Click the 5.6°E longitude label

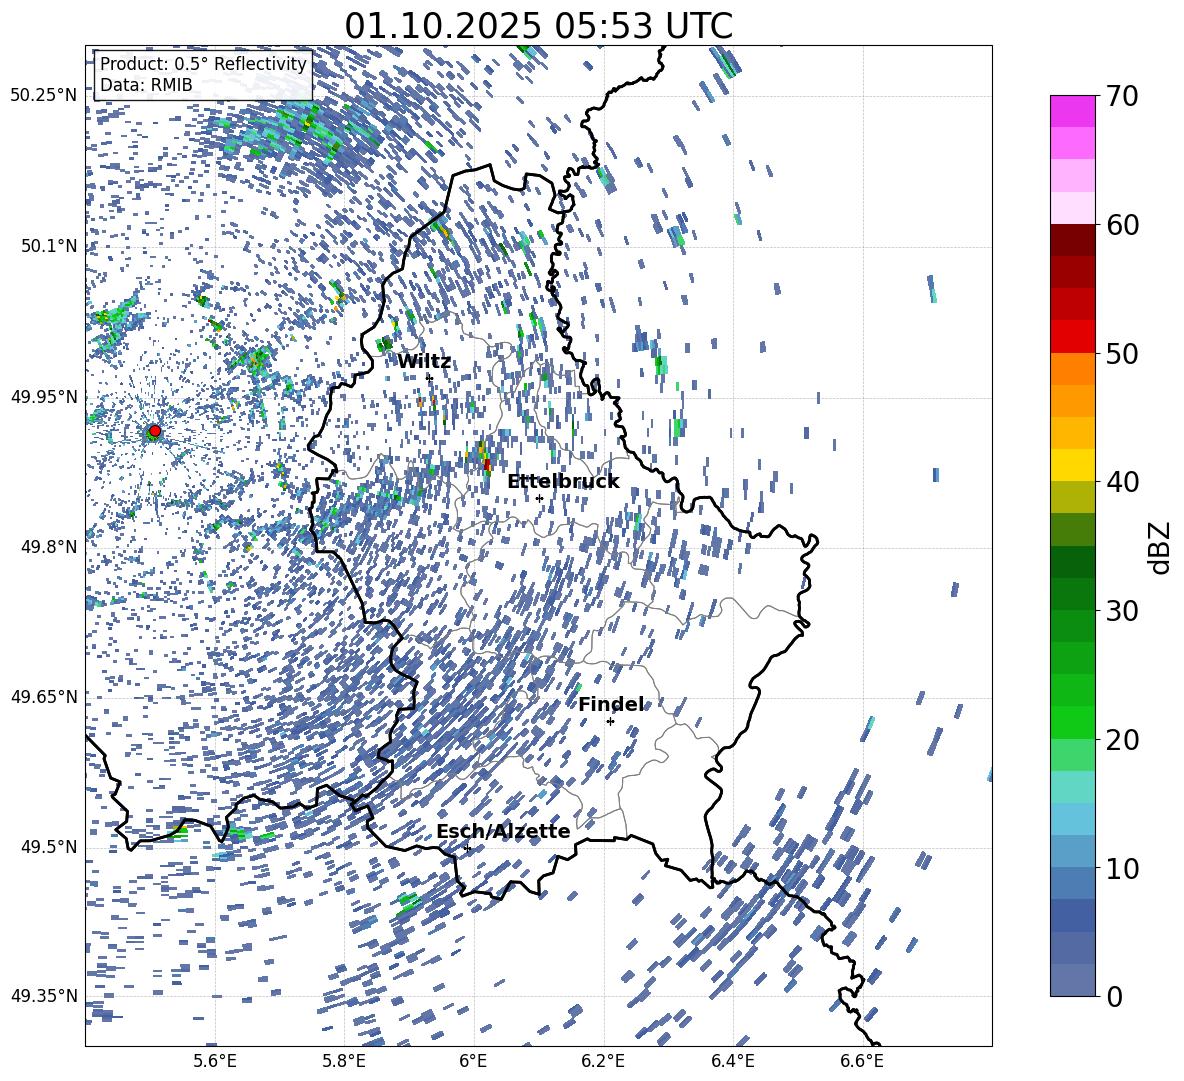215,1061
